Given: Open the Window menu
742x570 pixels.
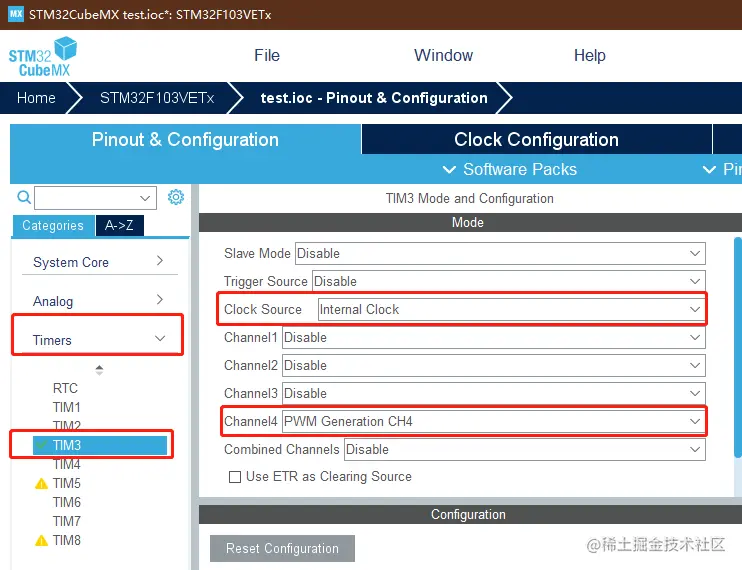Looking at the screenshot, I should point(443,55).
